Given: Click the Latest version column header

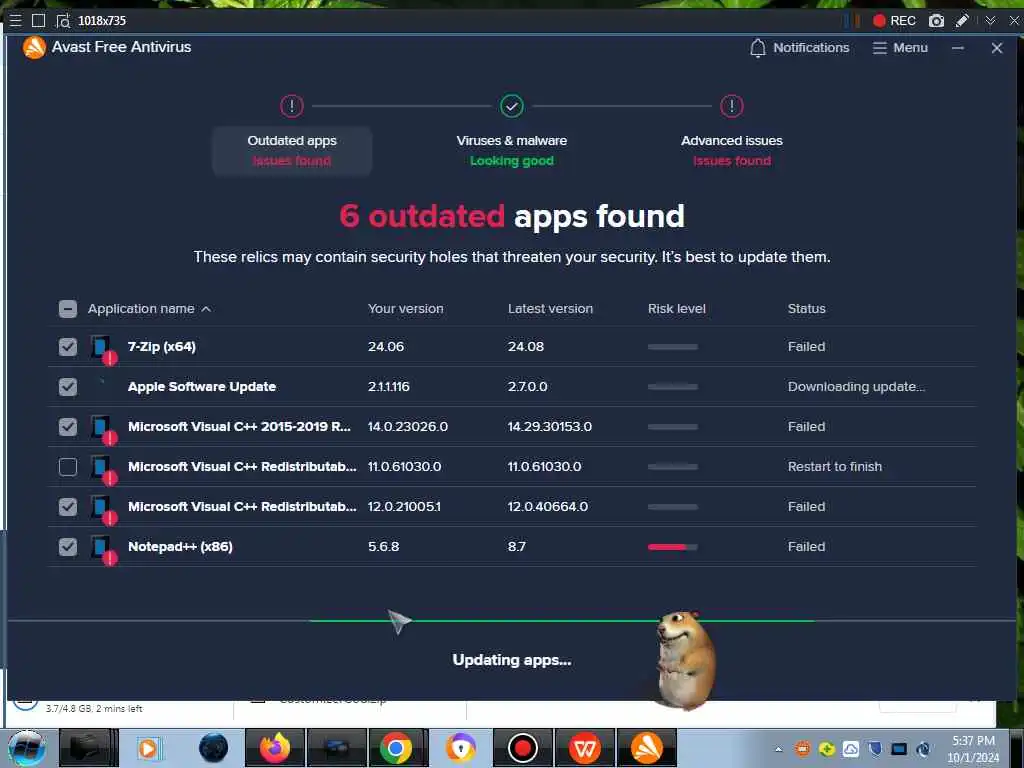Looking at the screenshot, I should coord(551,309).
